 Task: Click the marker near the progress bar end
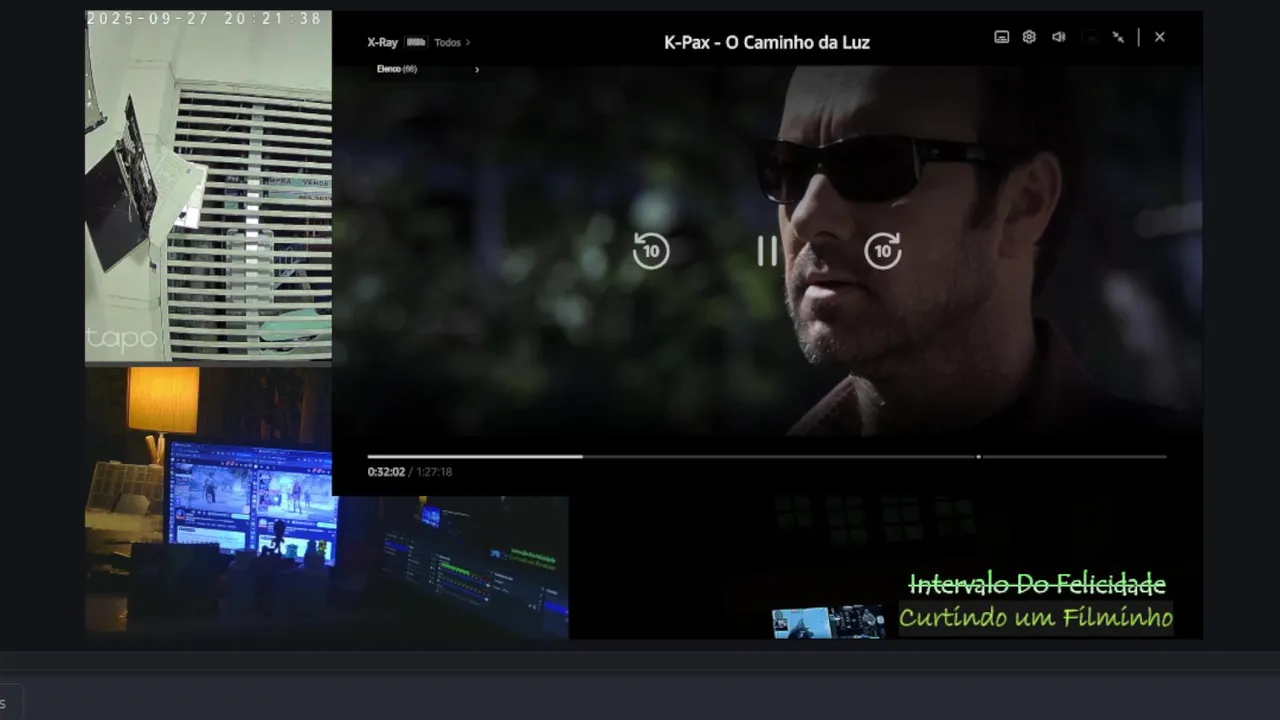(x=979, y=457)
